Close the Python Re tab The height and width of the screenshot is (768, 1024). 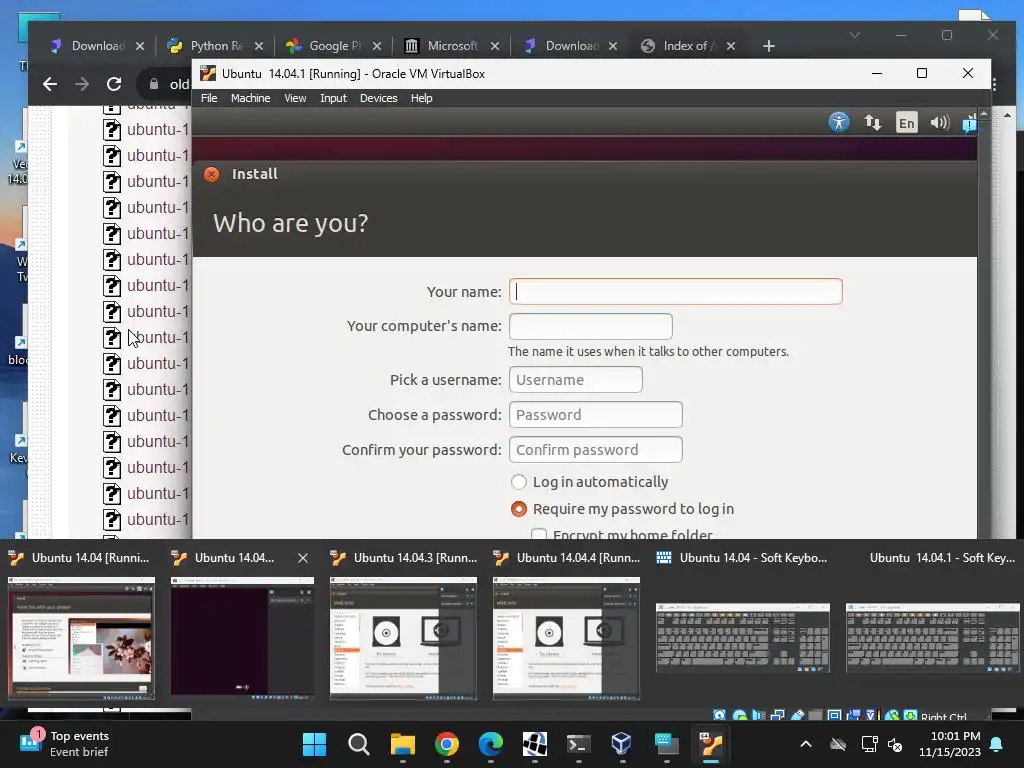tap(259, 46)
